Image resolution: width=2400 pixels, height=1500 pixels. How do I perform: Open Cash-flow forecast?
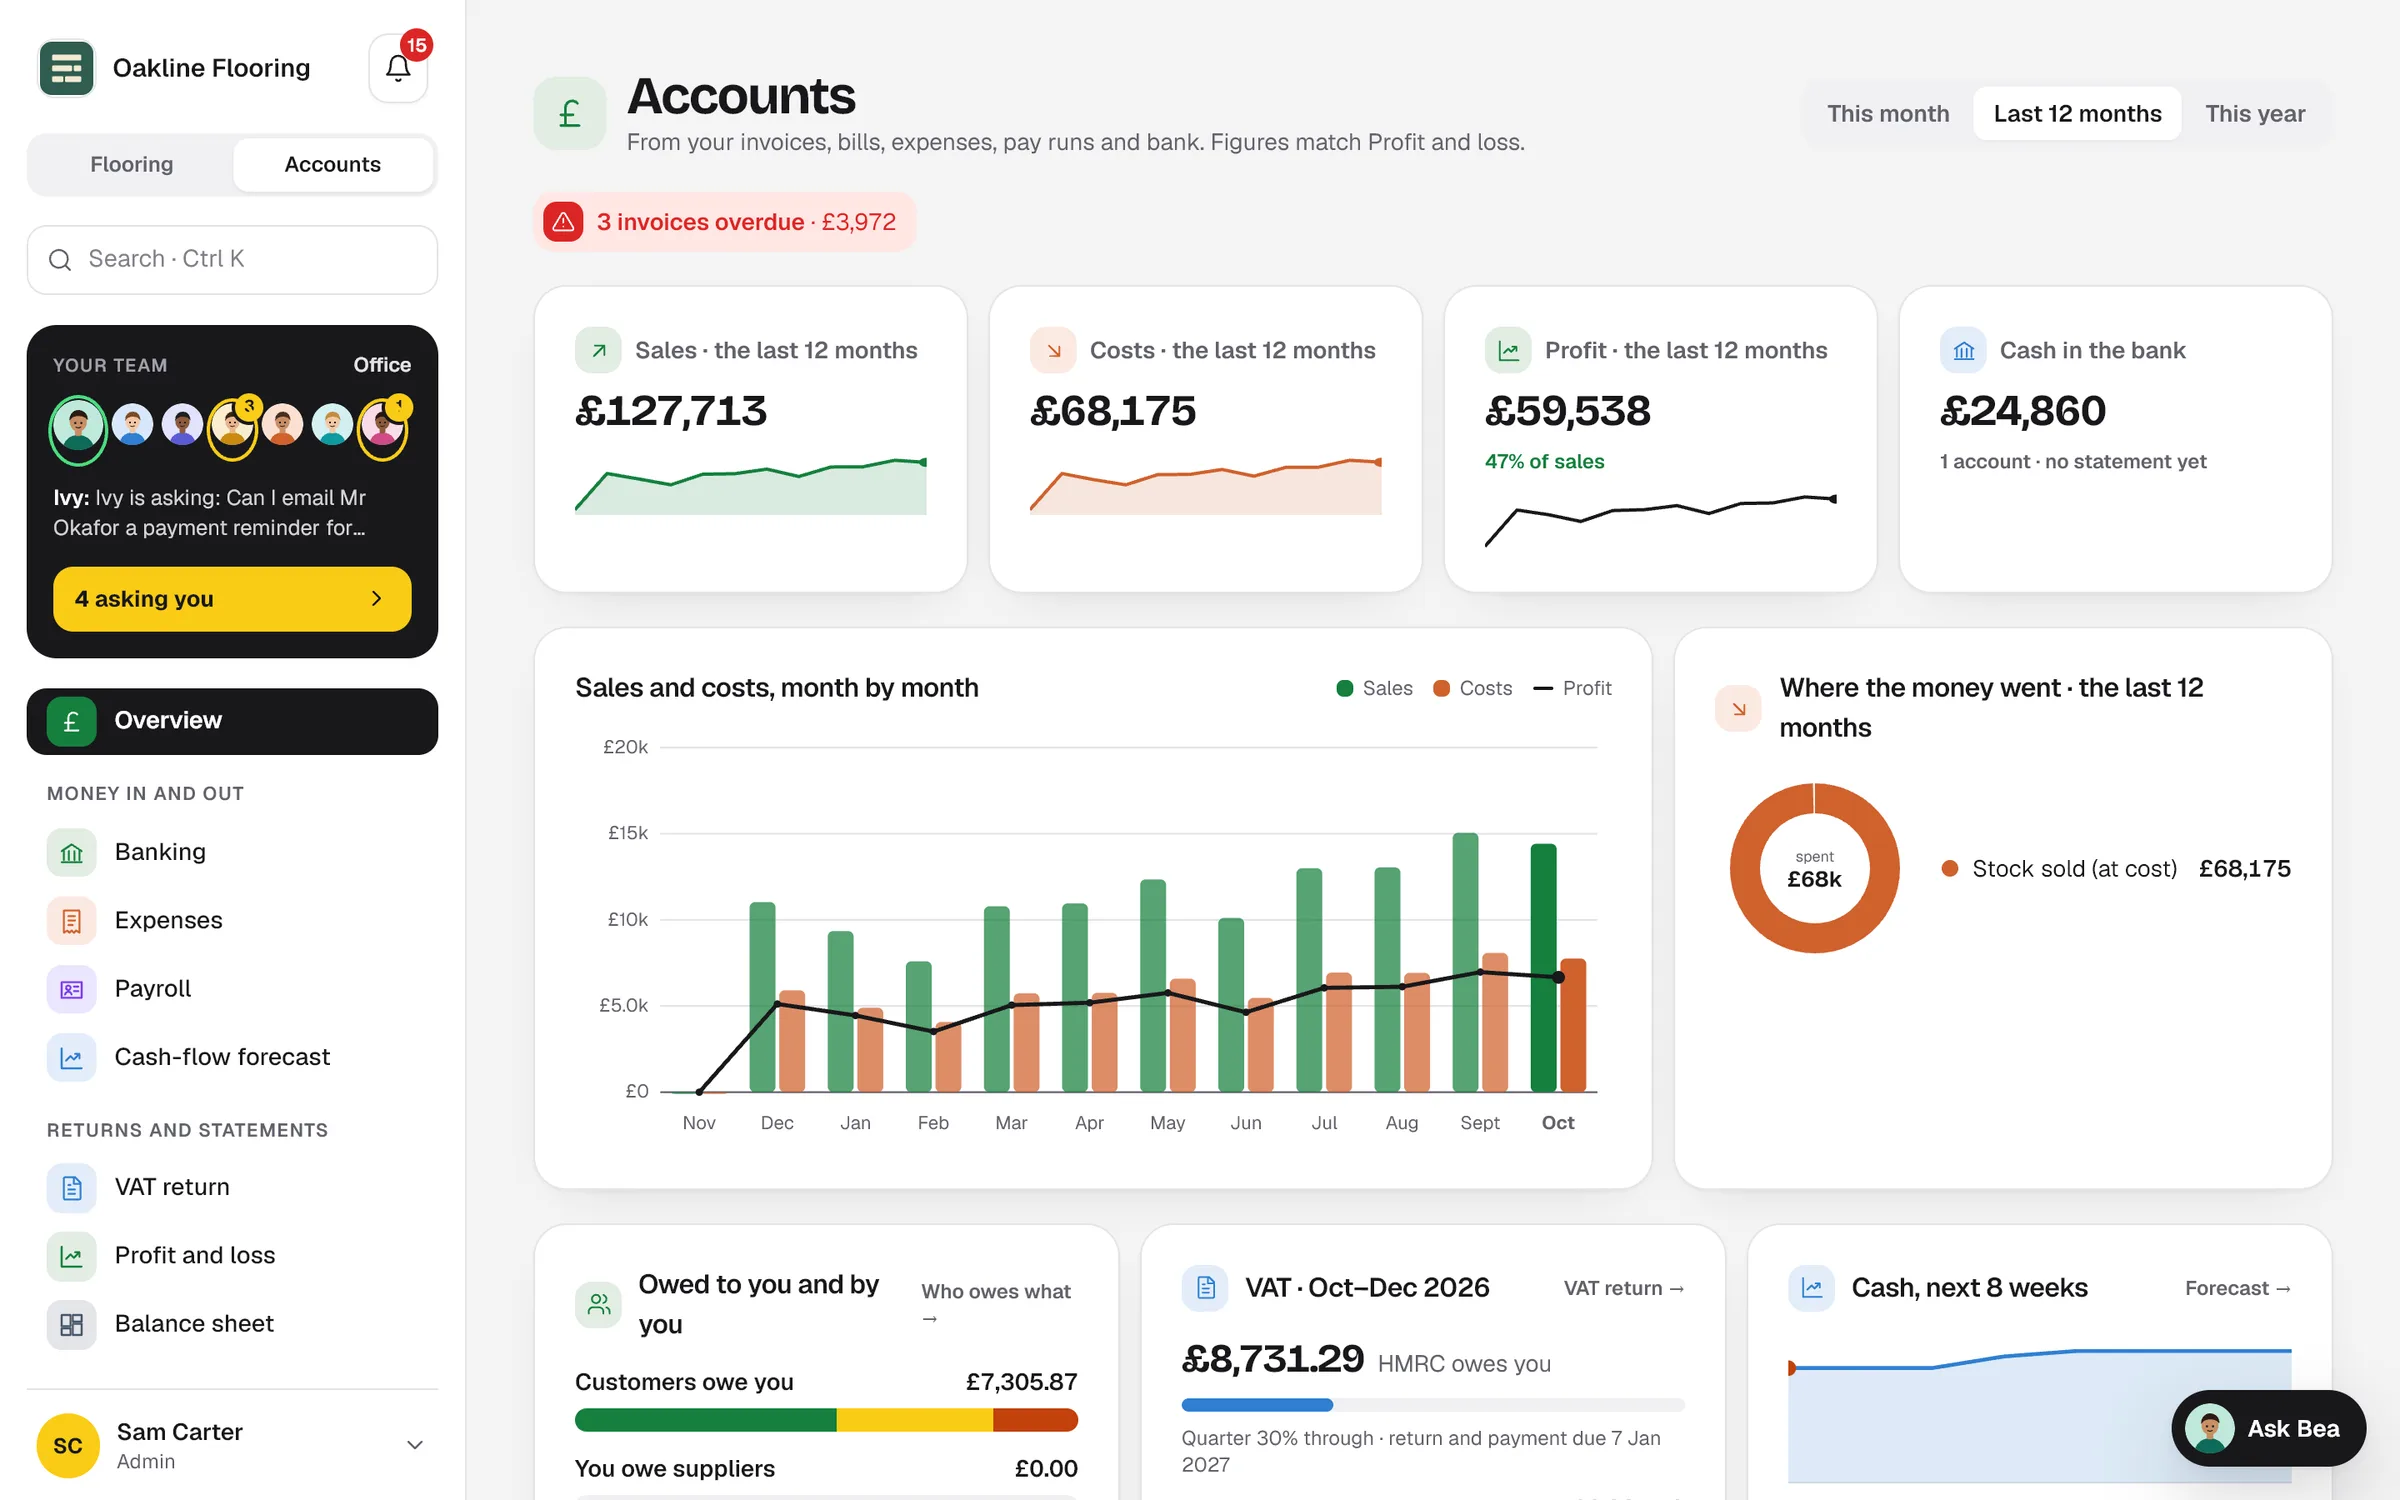pyautogui.click(x=232, y=1056)
